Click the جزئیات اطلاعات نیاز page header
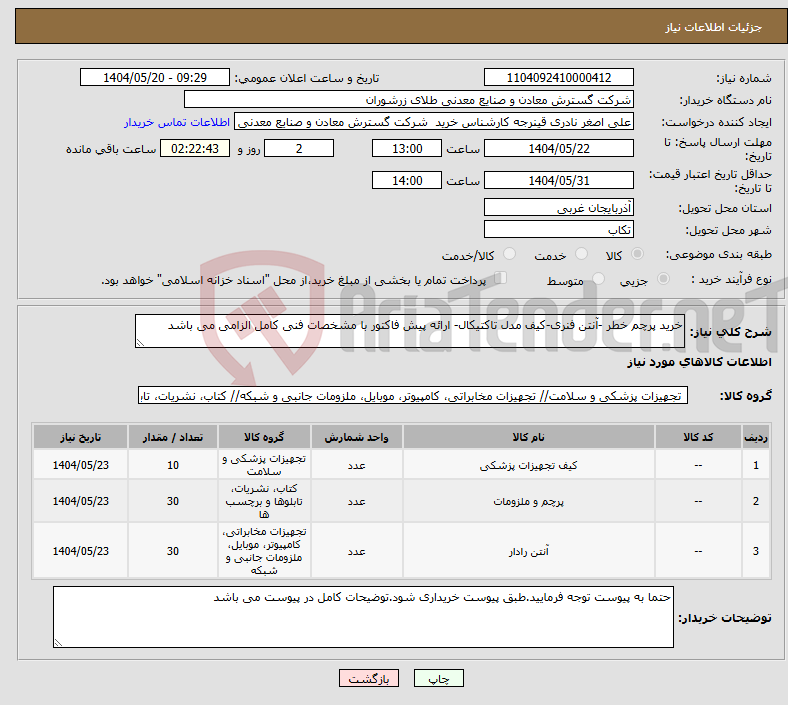The image size is (788, 705). [713, 27]
